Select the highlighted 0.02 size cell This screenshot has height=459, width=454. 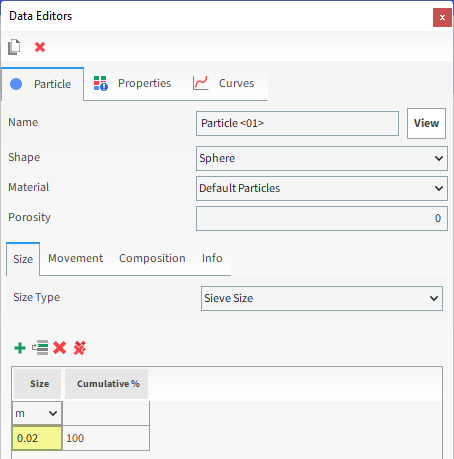(x=37, y=438)
